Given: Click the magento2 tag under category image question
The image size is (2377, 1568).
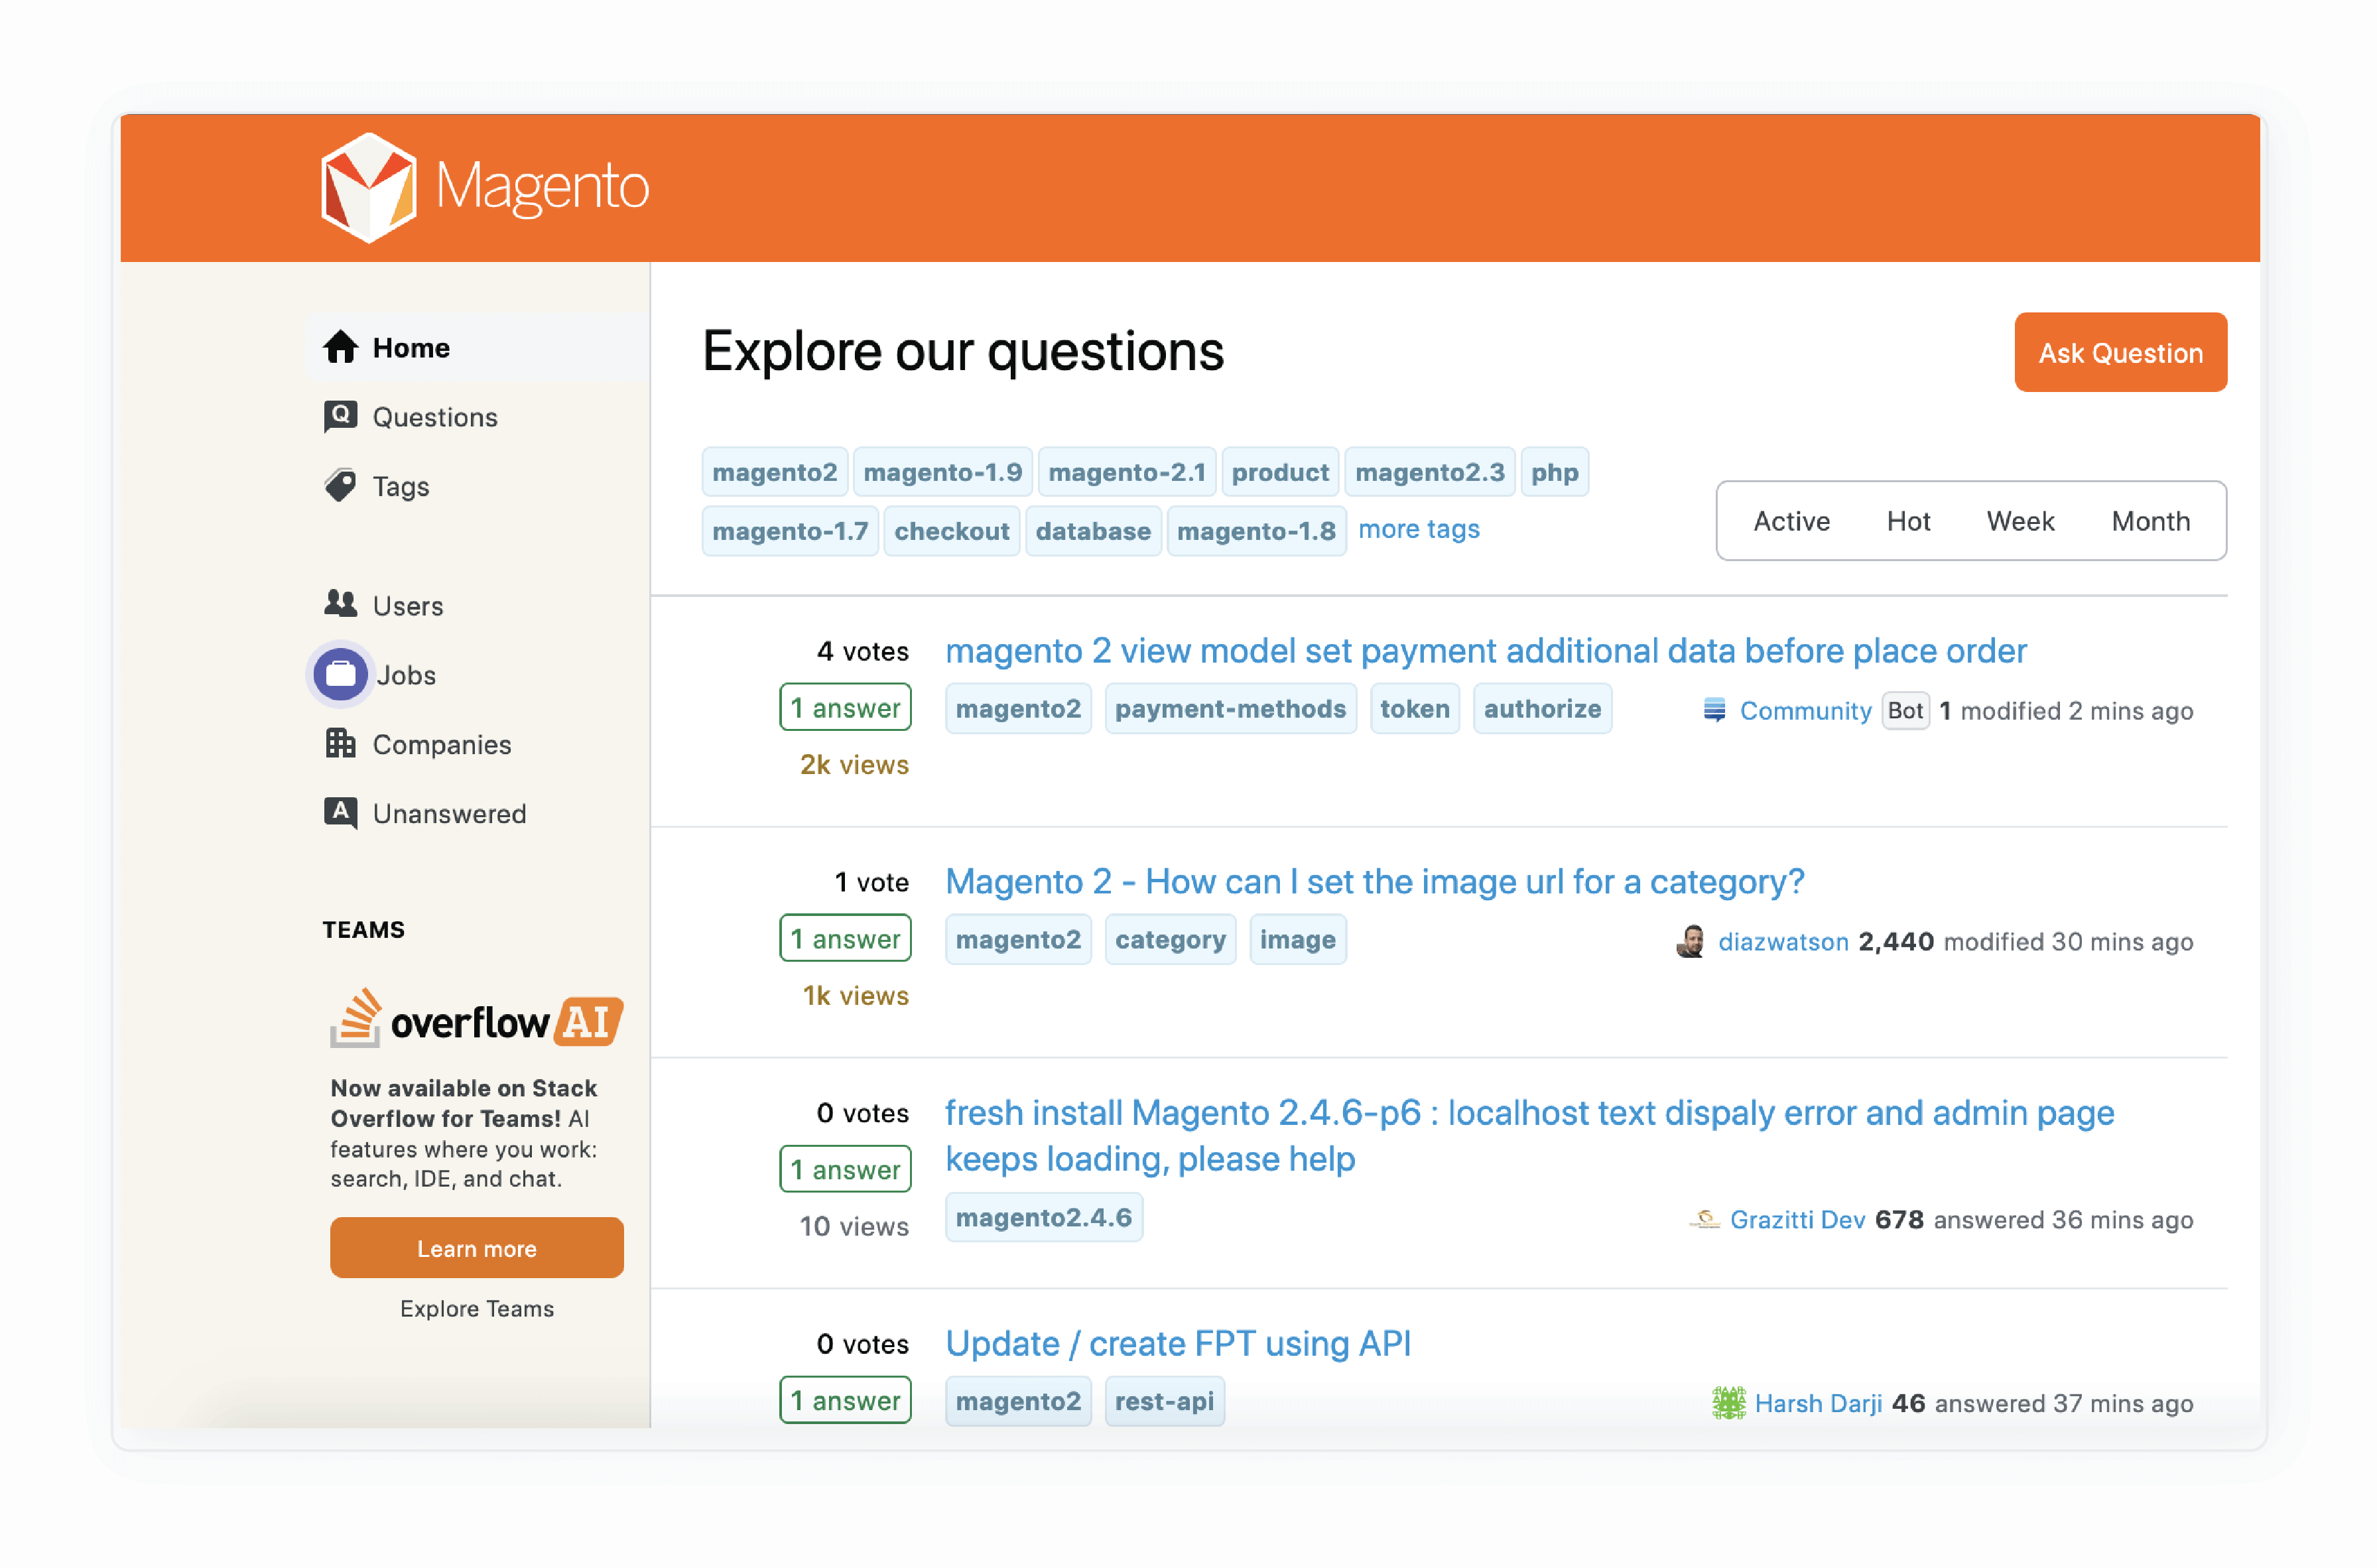Looking at the screenshot, I should click(1018, 940).
